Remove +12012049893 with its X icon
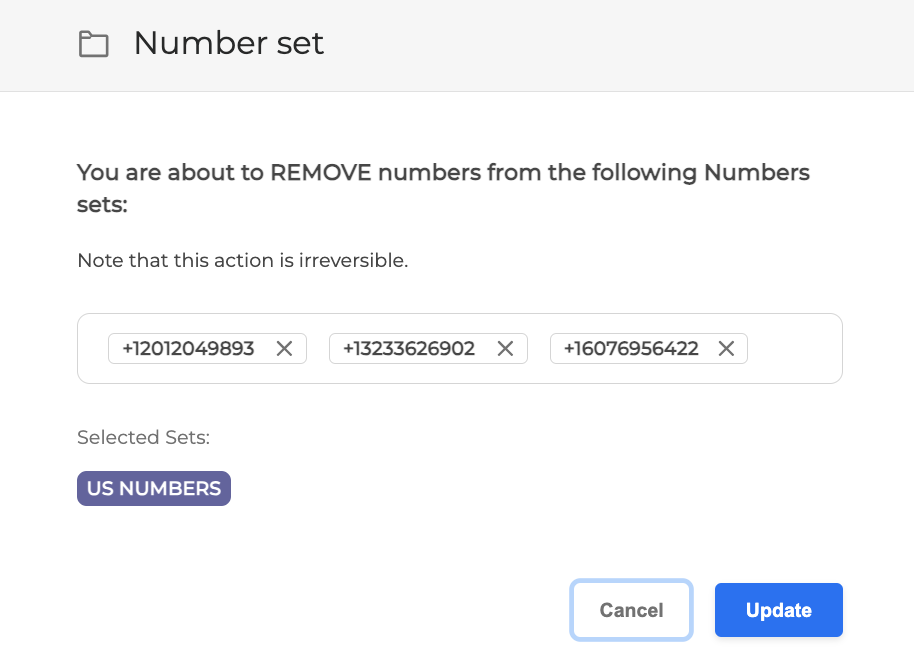The width and height of the screenshot is (914, 660). pyautogui.click(x=284, y=348)
